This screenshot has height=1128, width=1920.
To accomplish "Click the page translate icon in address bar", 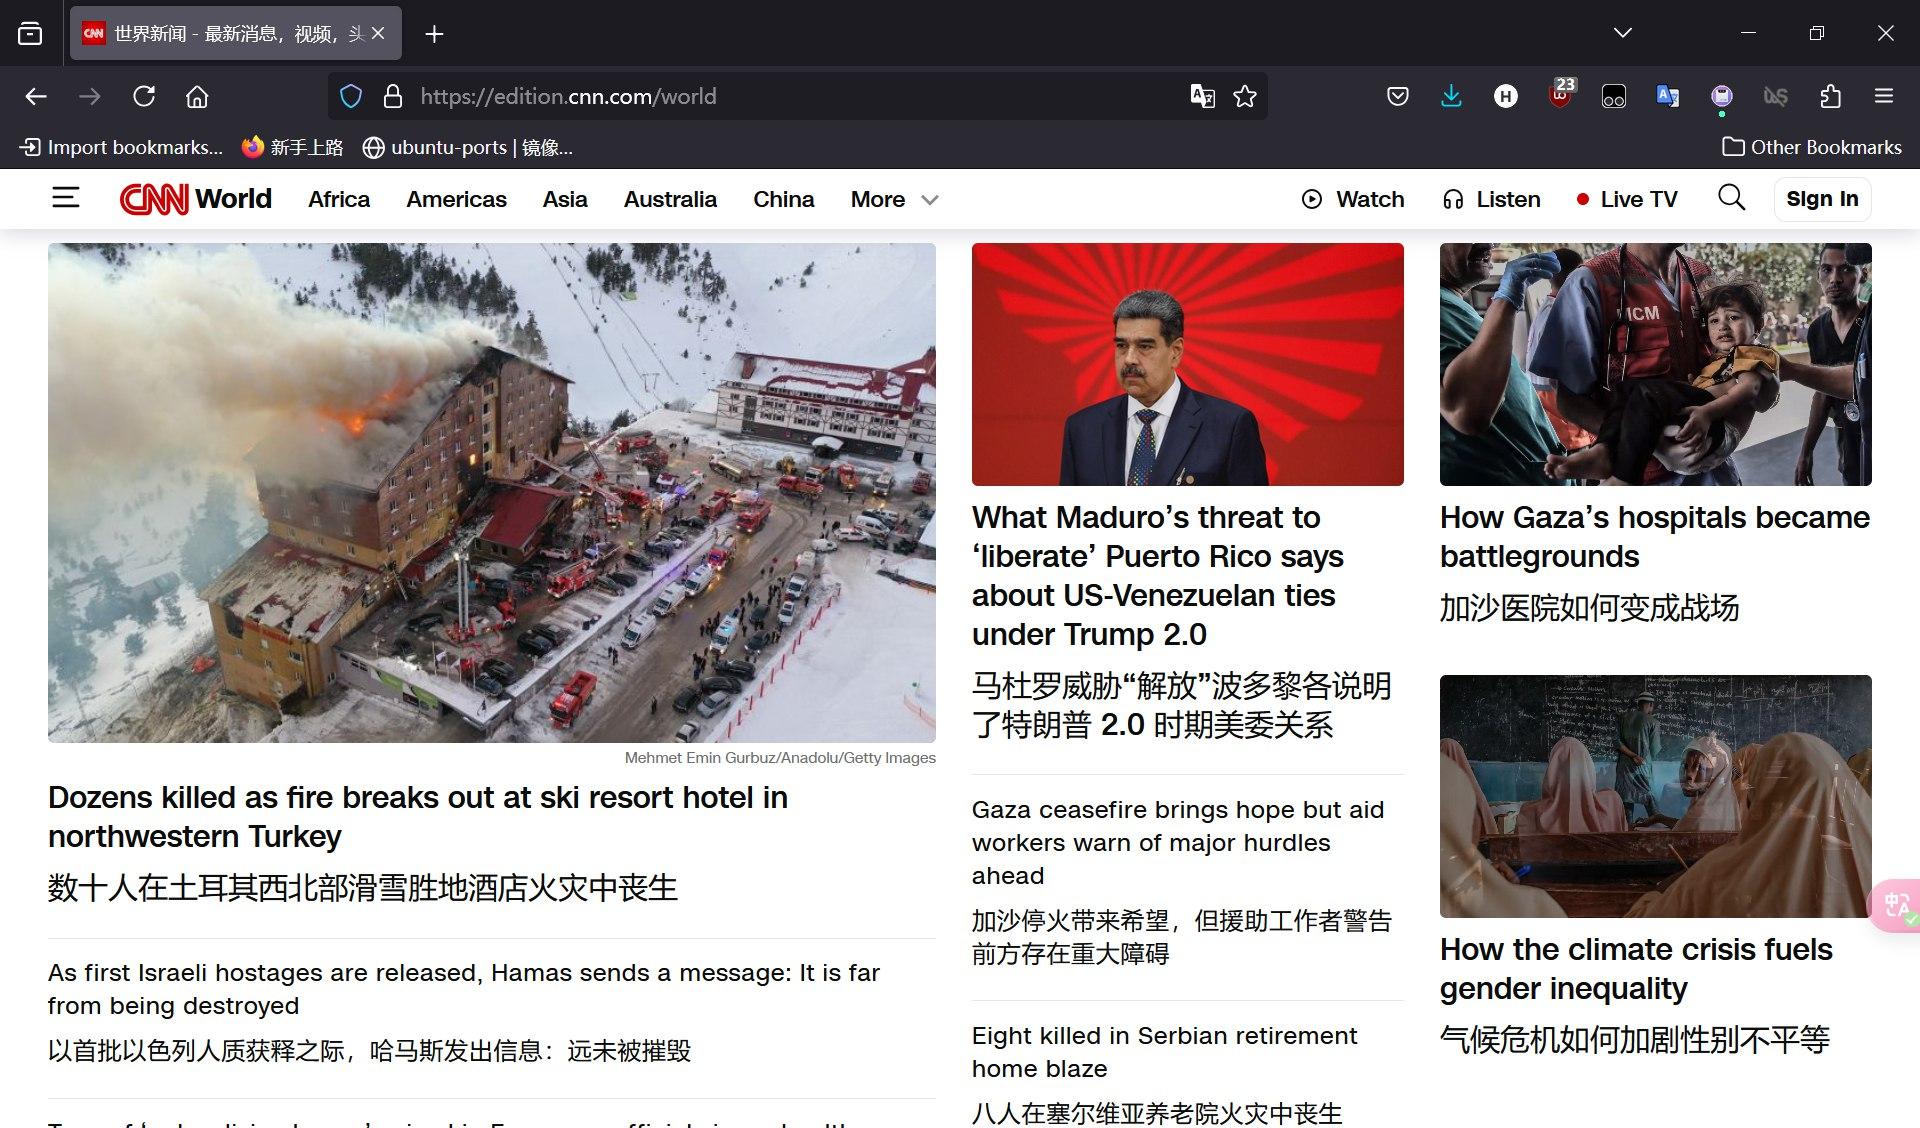I will [1202, 96].
